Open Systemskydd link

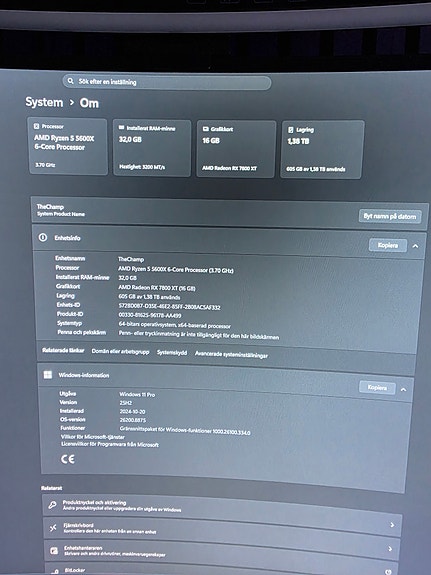172,352
